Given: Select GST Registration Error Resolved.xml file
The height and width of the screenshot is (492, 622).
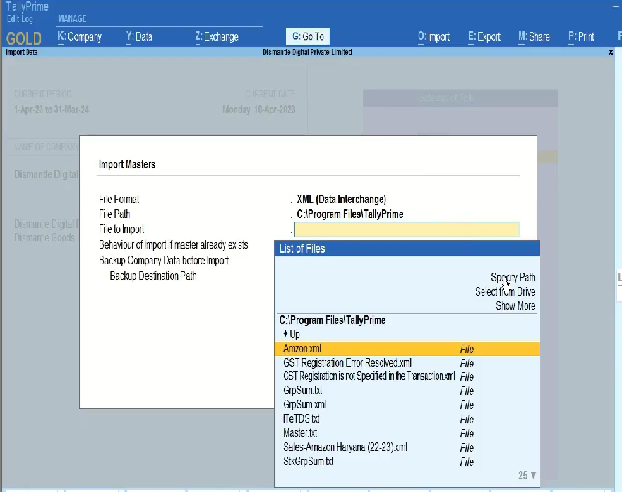Looking at the screenshot, I should point(407,363).
